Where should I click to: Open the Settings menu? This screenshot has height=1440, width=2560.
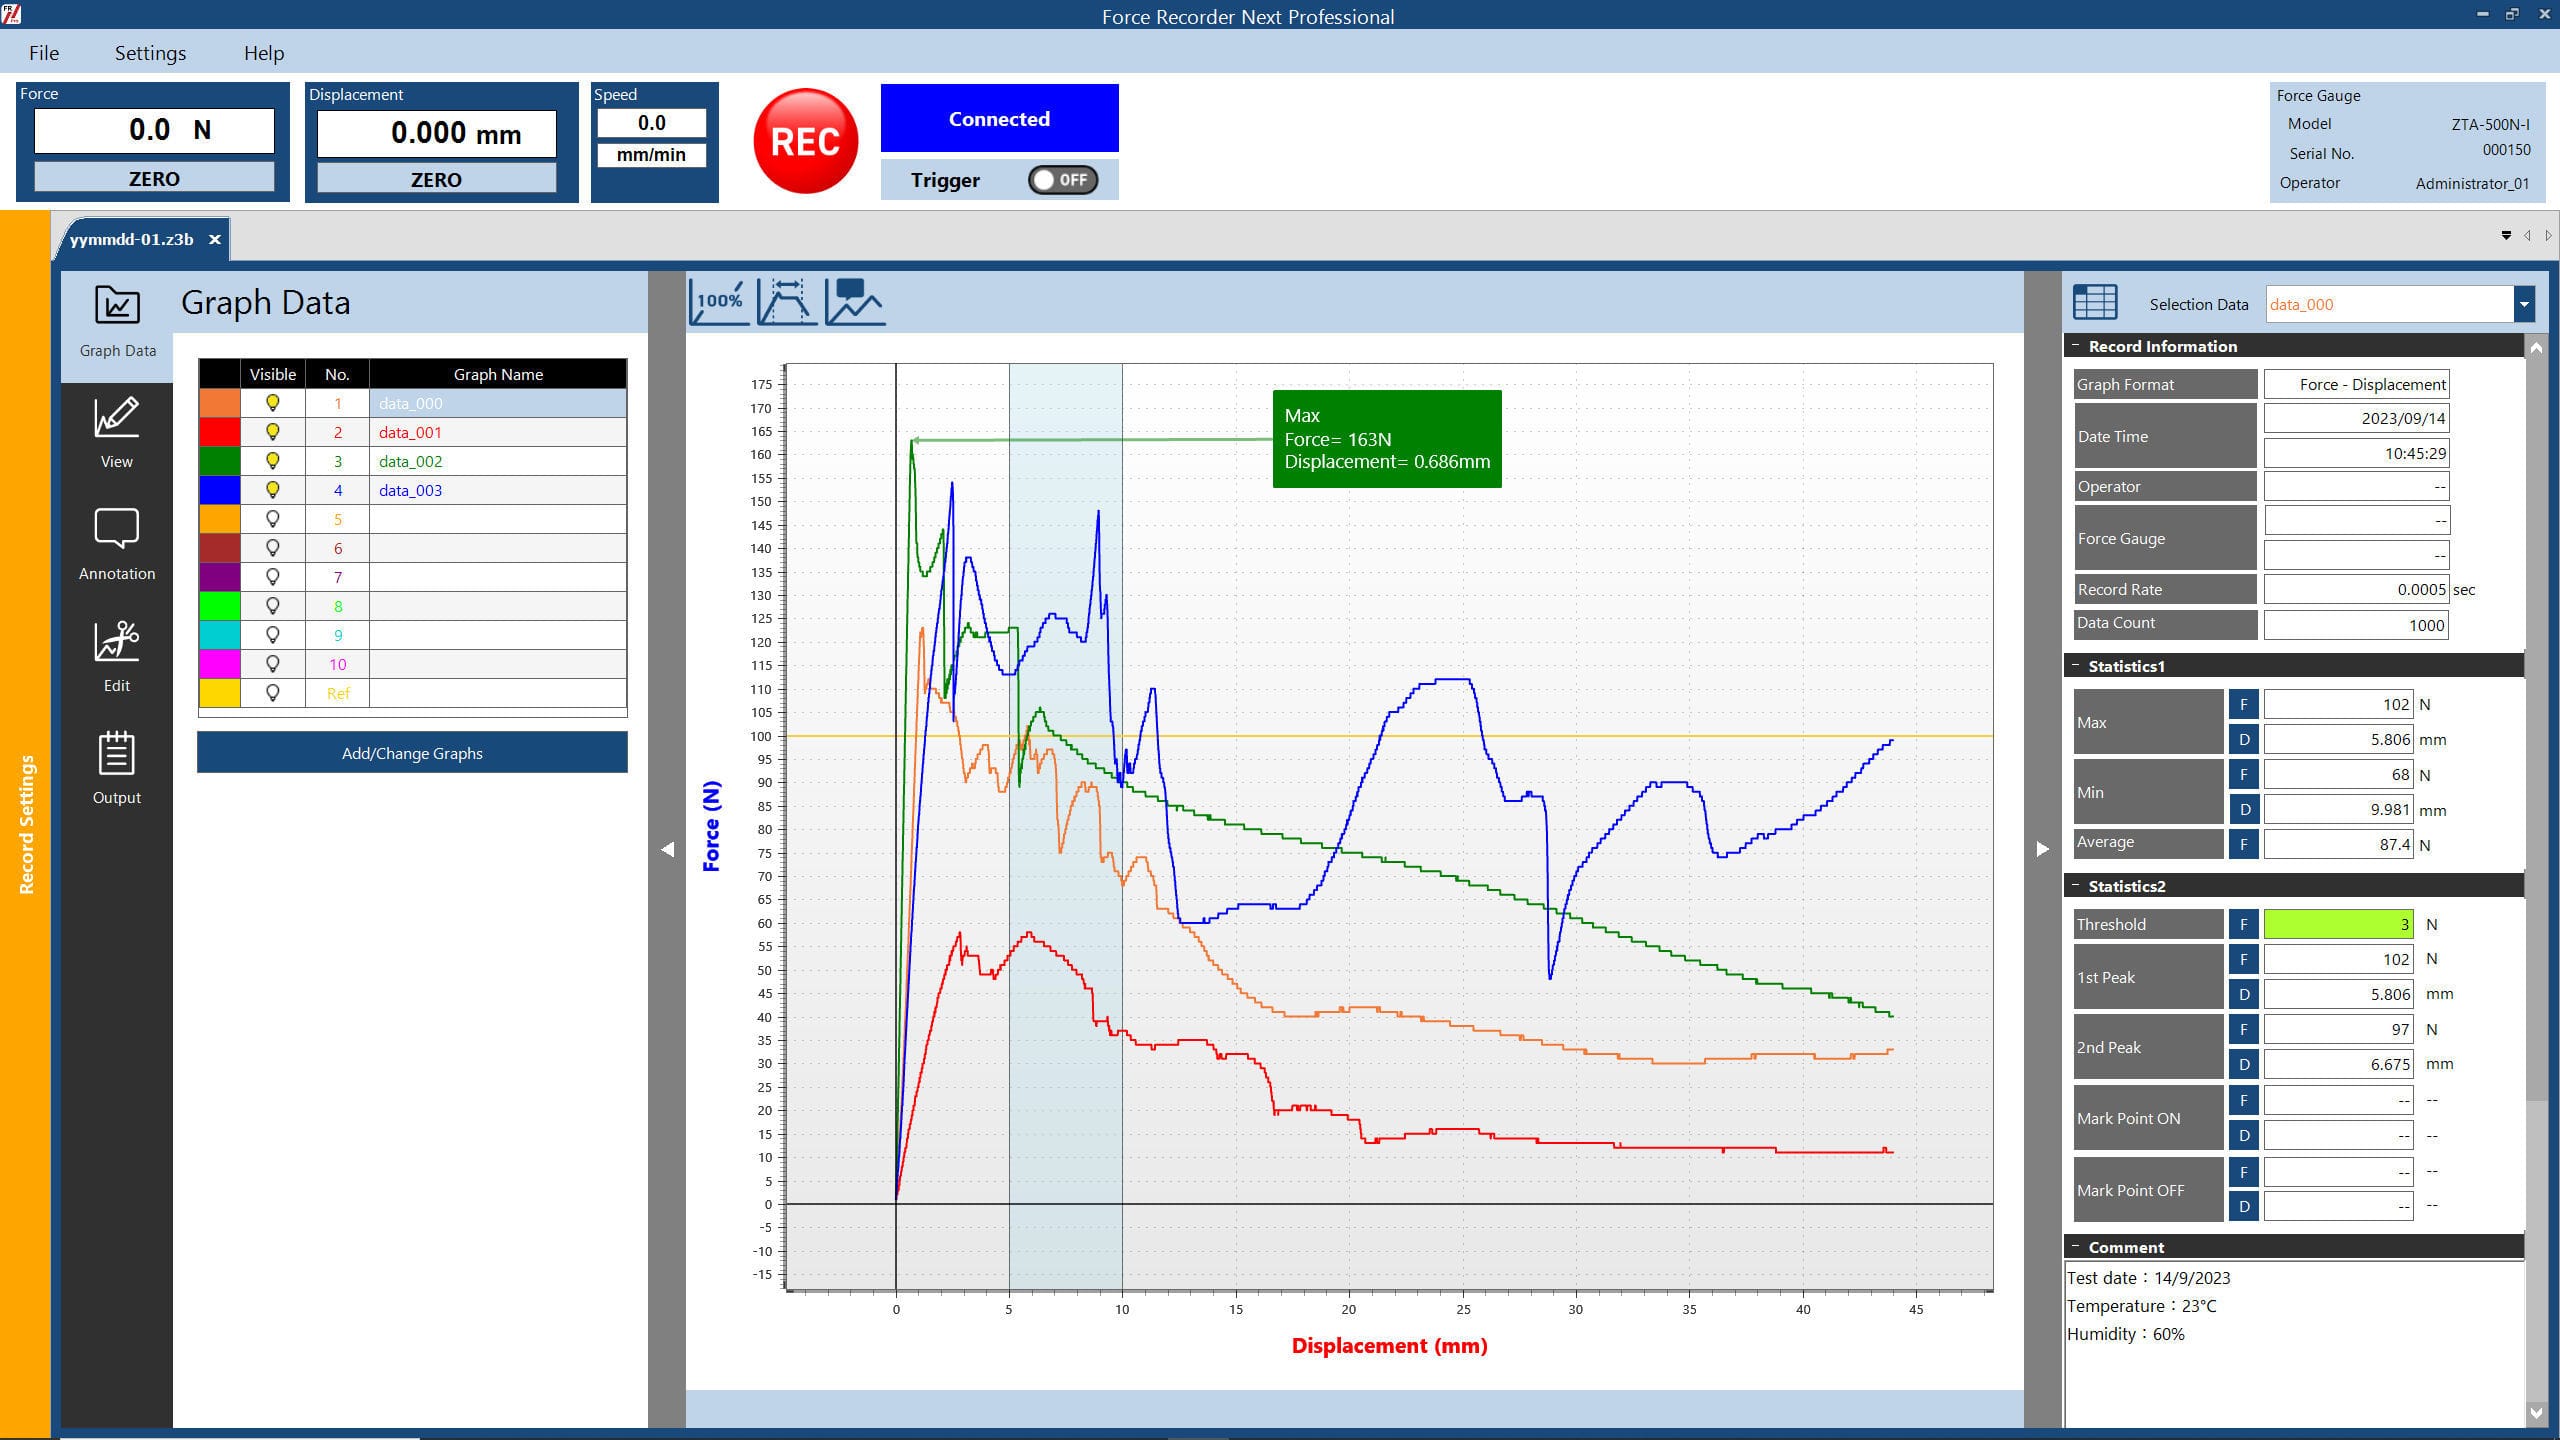coord(150,52)
